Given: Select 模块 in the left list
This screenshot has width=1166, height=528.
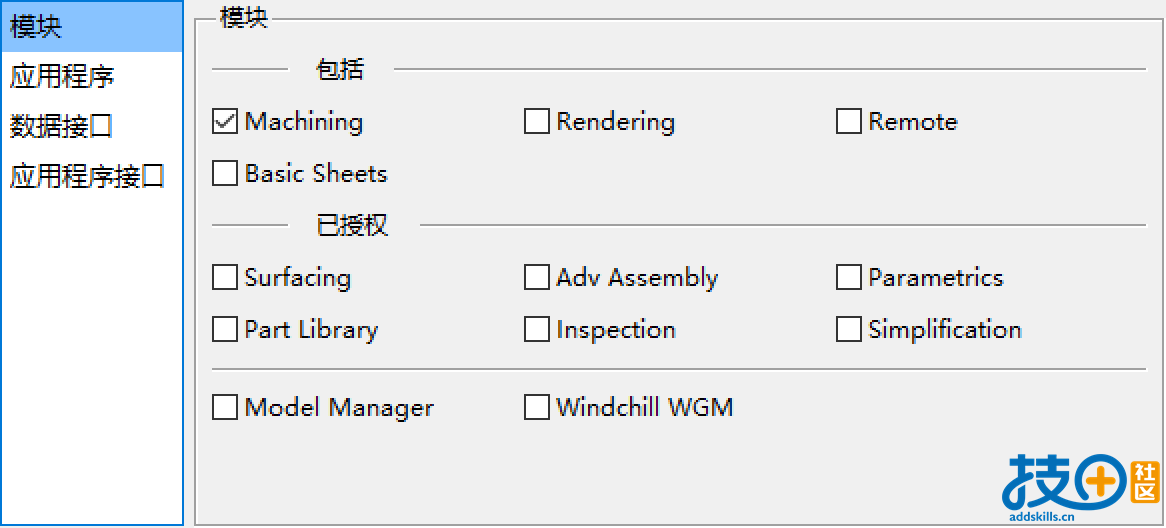Looking at the screenshot, I should coord(92,27).
